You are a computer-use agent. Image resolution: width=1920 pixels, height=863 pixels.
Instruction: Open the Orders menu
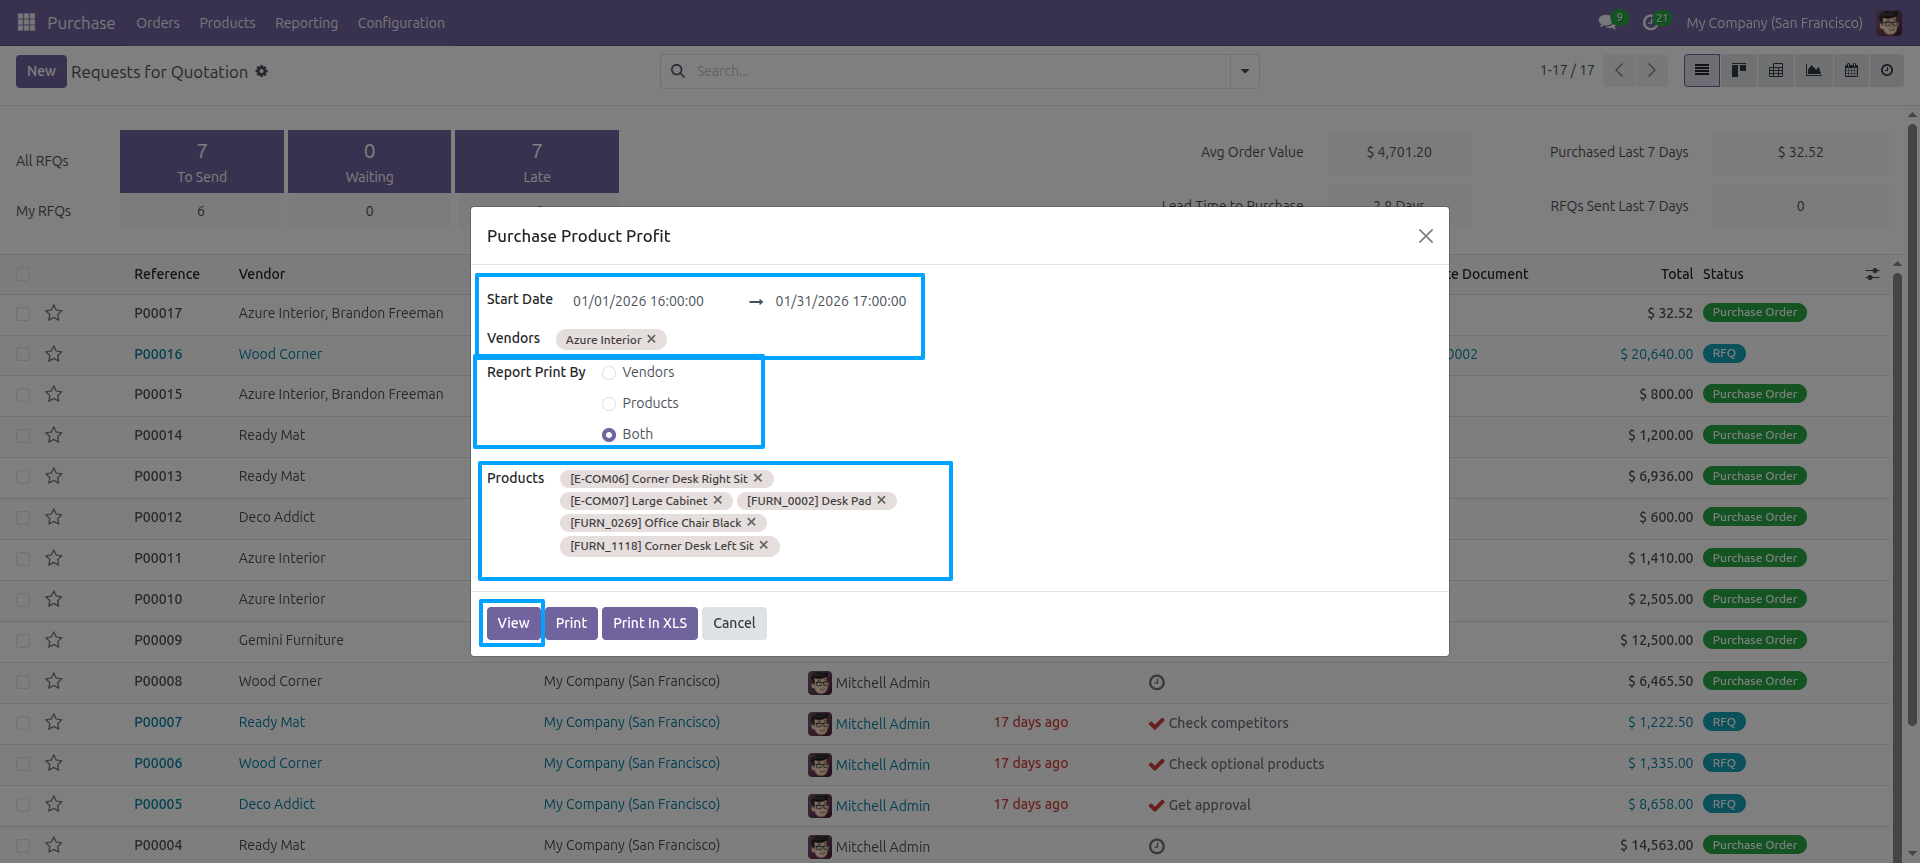click(x=158, y=22)
